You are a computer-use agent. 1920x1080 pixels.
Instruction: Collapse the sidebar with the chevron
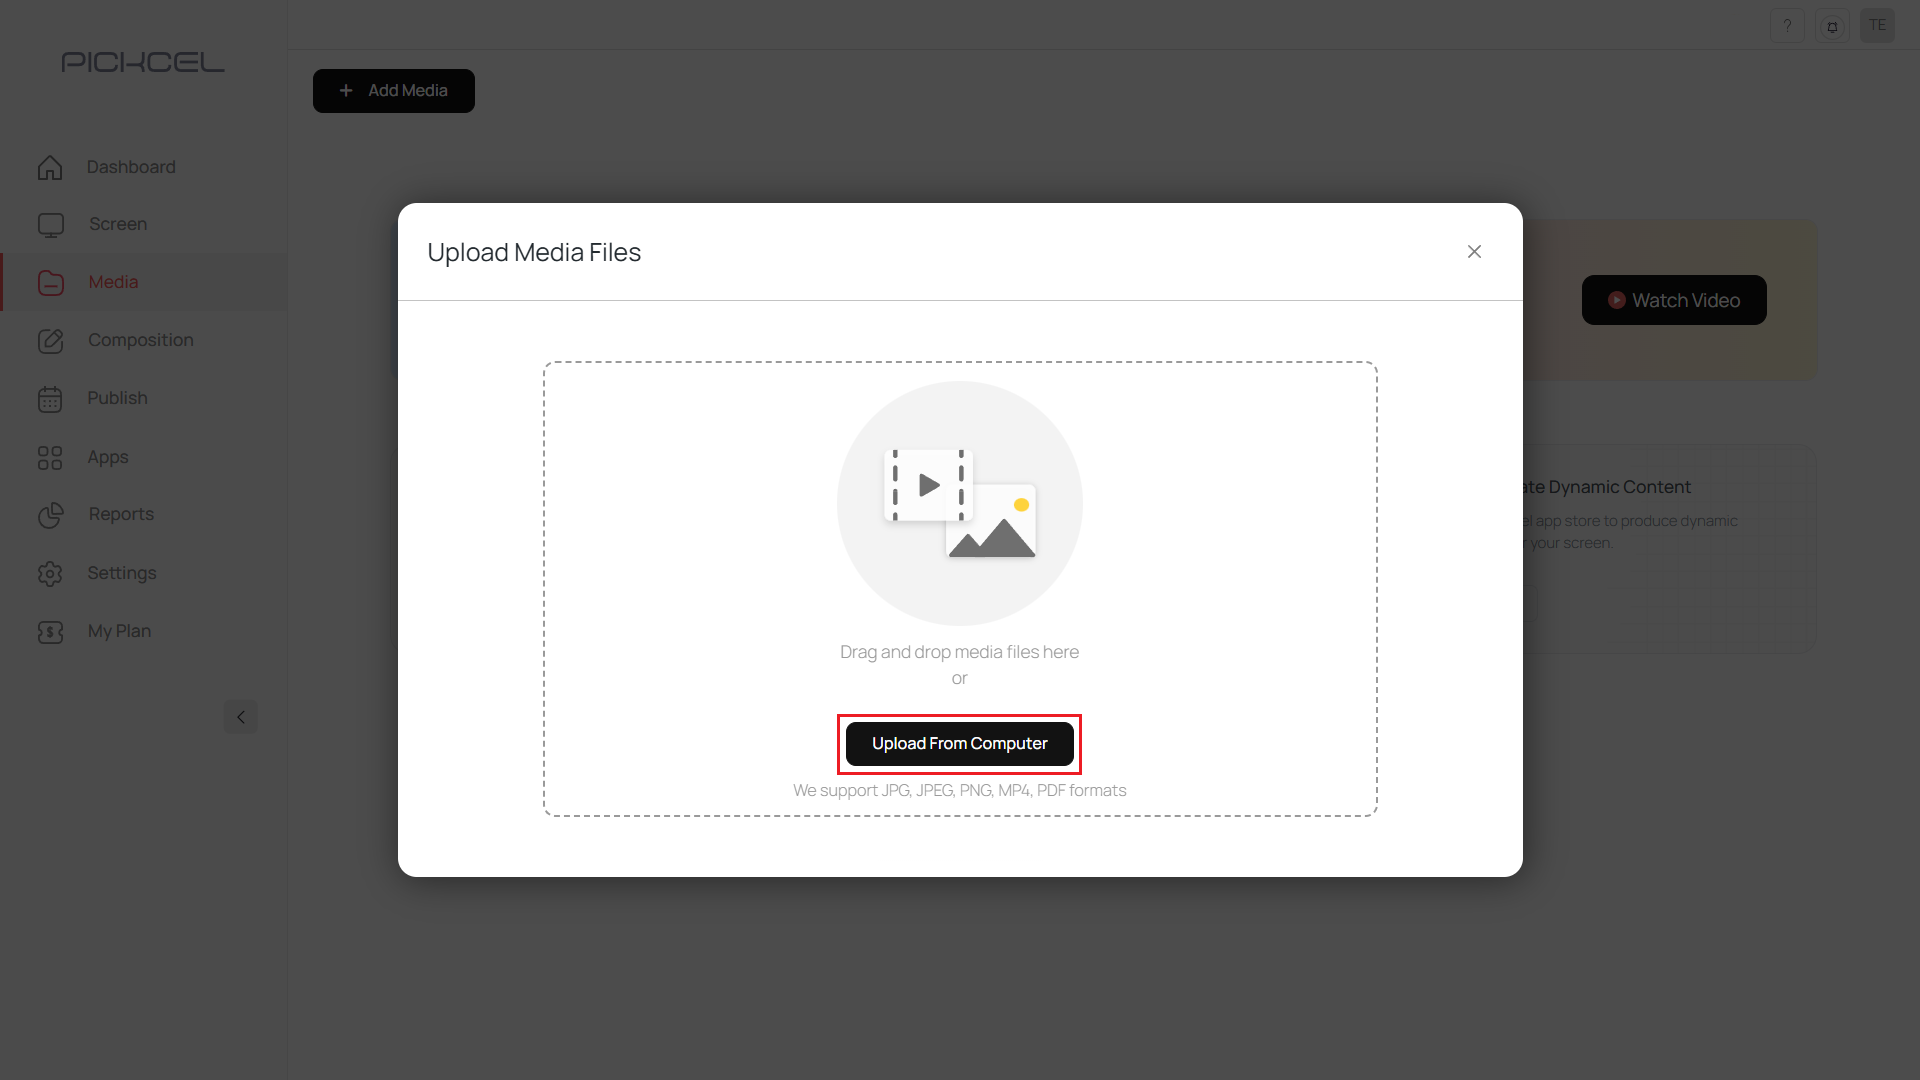coord(240,717)
